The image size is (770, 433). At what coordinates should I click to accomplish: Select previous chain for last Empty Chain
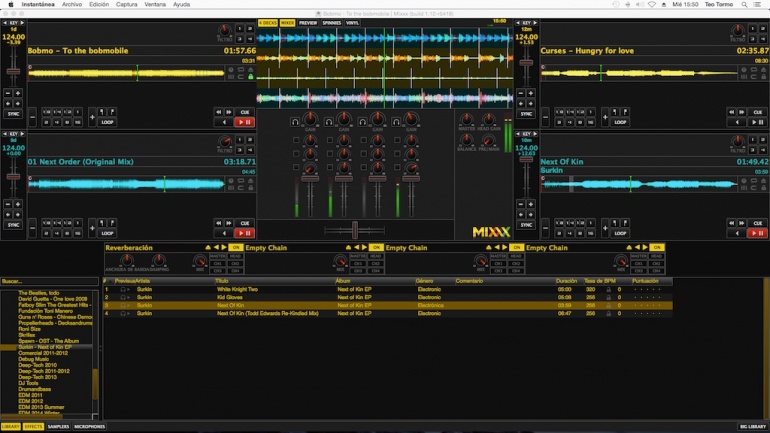pyautogui.click(x=637, y=247)
